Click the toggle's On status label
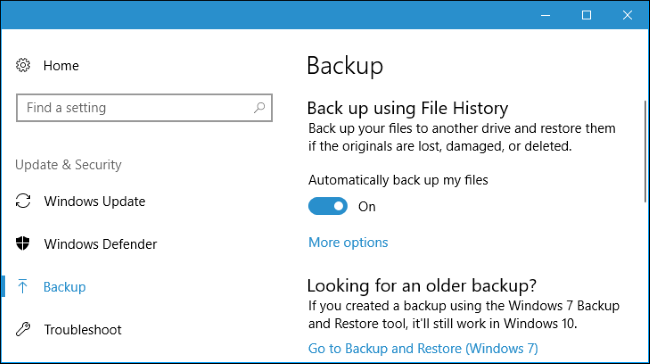 coord(367,206)
